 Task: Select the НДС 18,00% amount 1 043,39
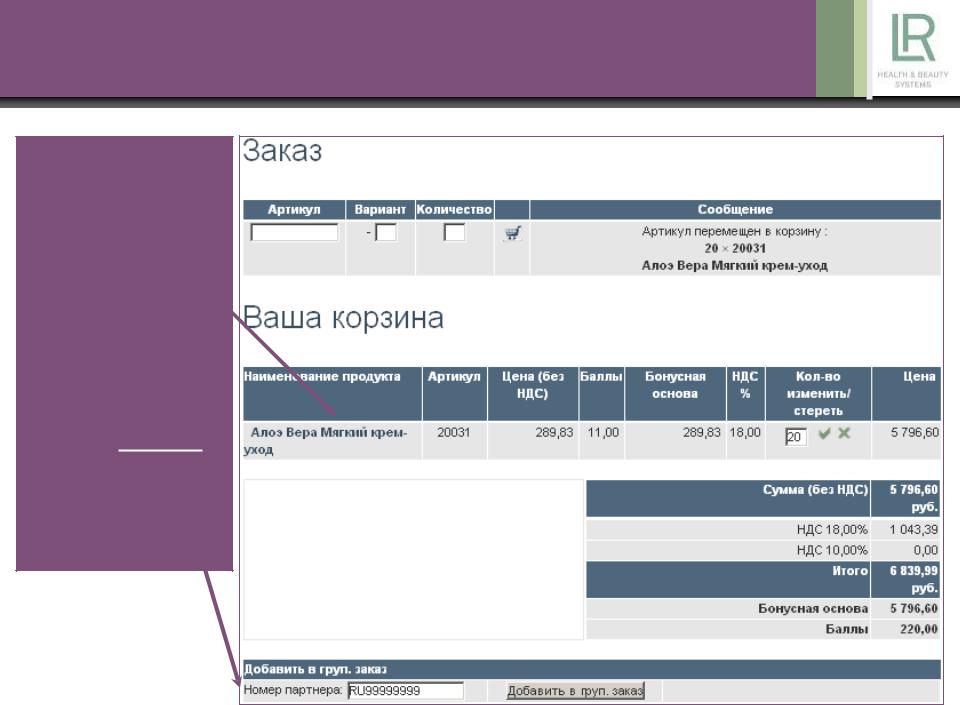(913, 529)
